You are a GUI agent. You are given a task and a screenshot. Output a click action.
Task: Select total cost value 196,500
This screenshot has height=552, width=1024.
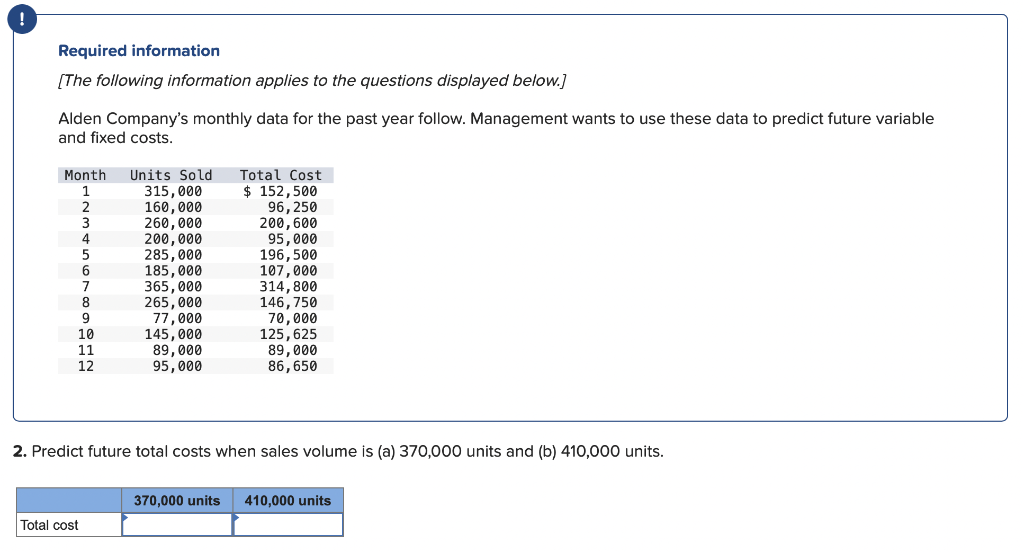coord(289,255)
